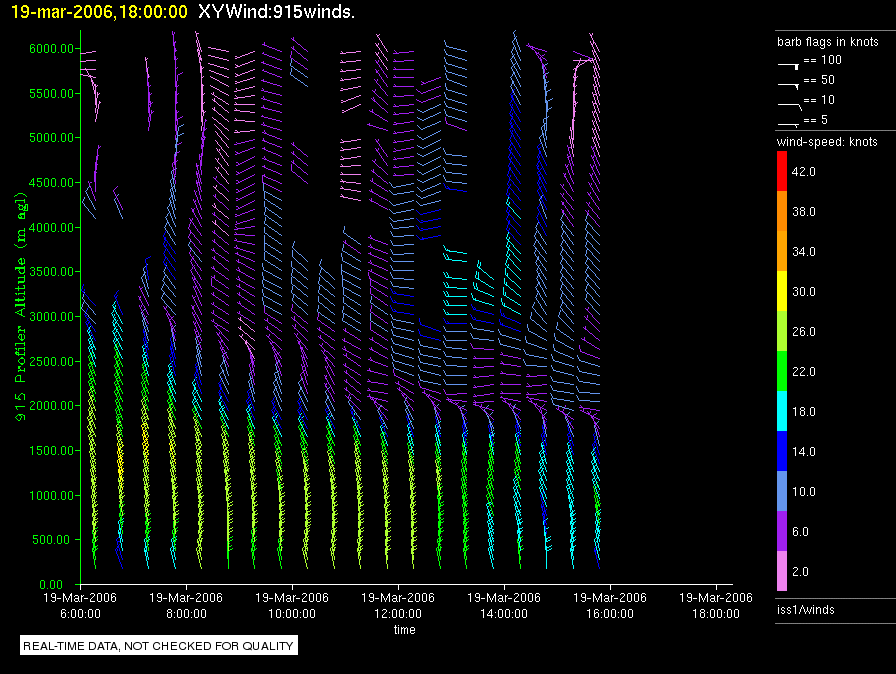Click the 10-knot barb flag symbol
The width and height of the screenshot is (896, 674).
[788, 104]
